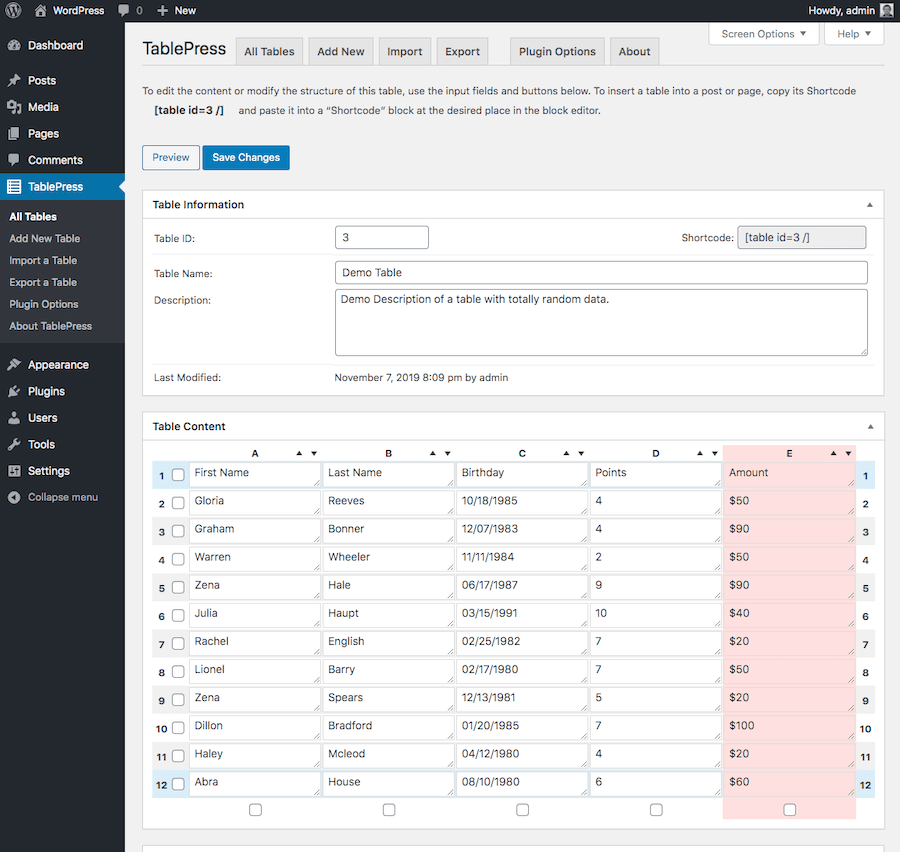The image size is (900, 852).
Task: Tick row 4 checkbox beside Warren
Action: [179, 559]
